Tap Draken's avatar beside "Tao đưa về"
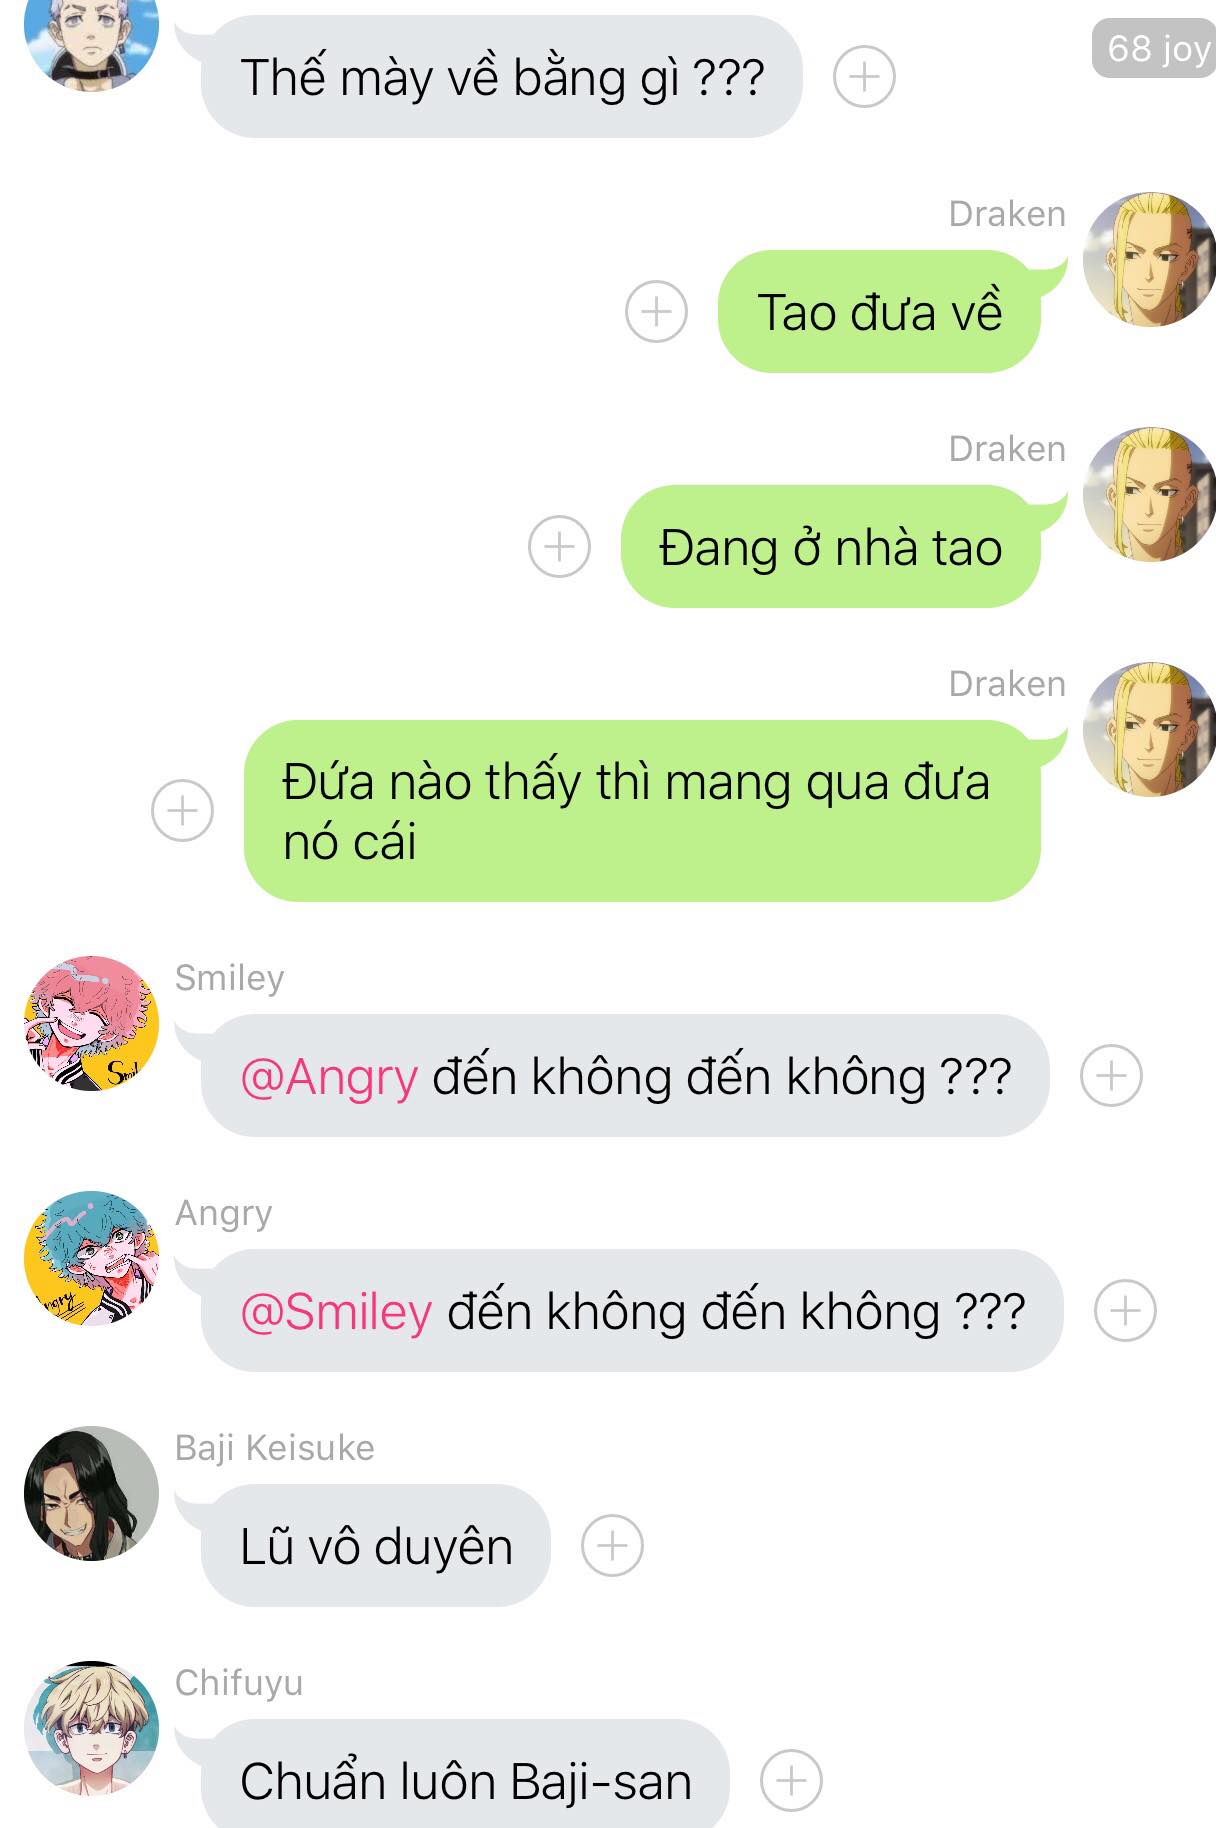Screen dimensions: 1216x1828 [x=1150, y=259]
